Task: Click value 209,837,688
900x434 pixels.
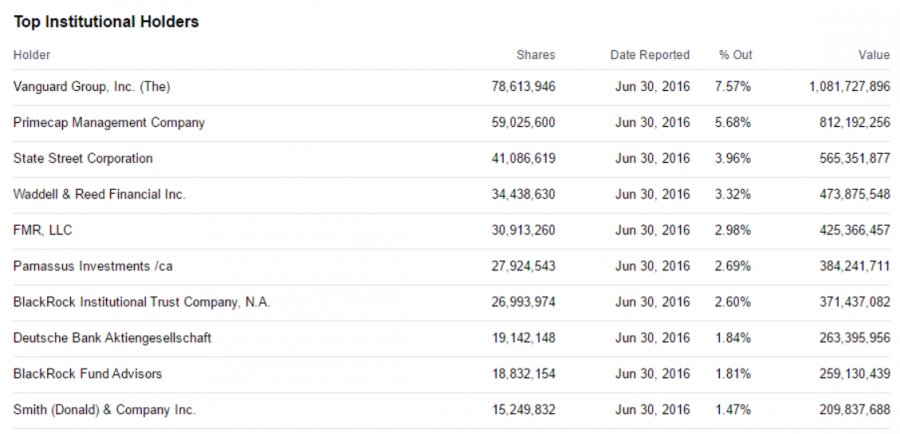Action: pyautogui.click(x=855, y=410)
